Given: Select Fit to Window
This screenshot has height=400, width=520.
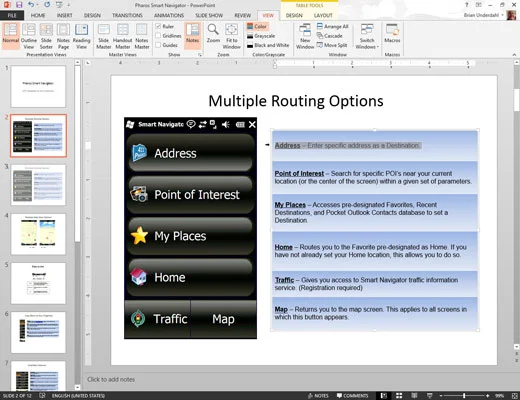Looking at the screenshot, I should pyautogui.click(x=232, y=37).
